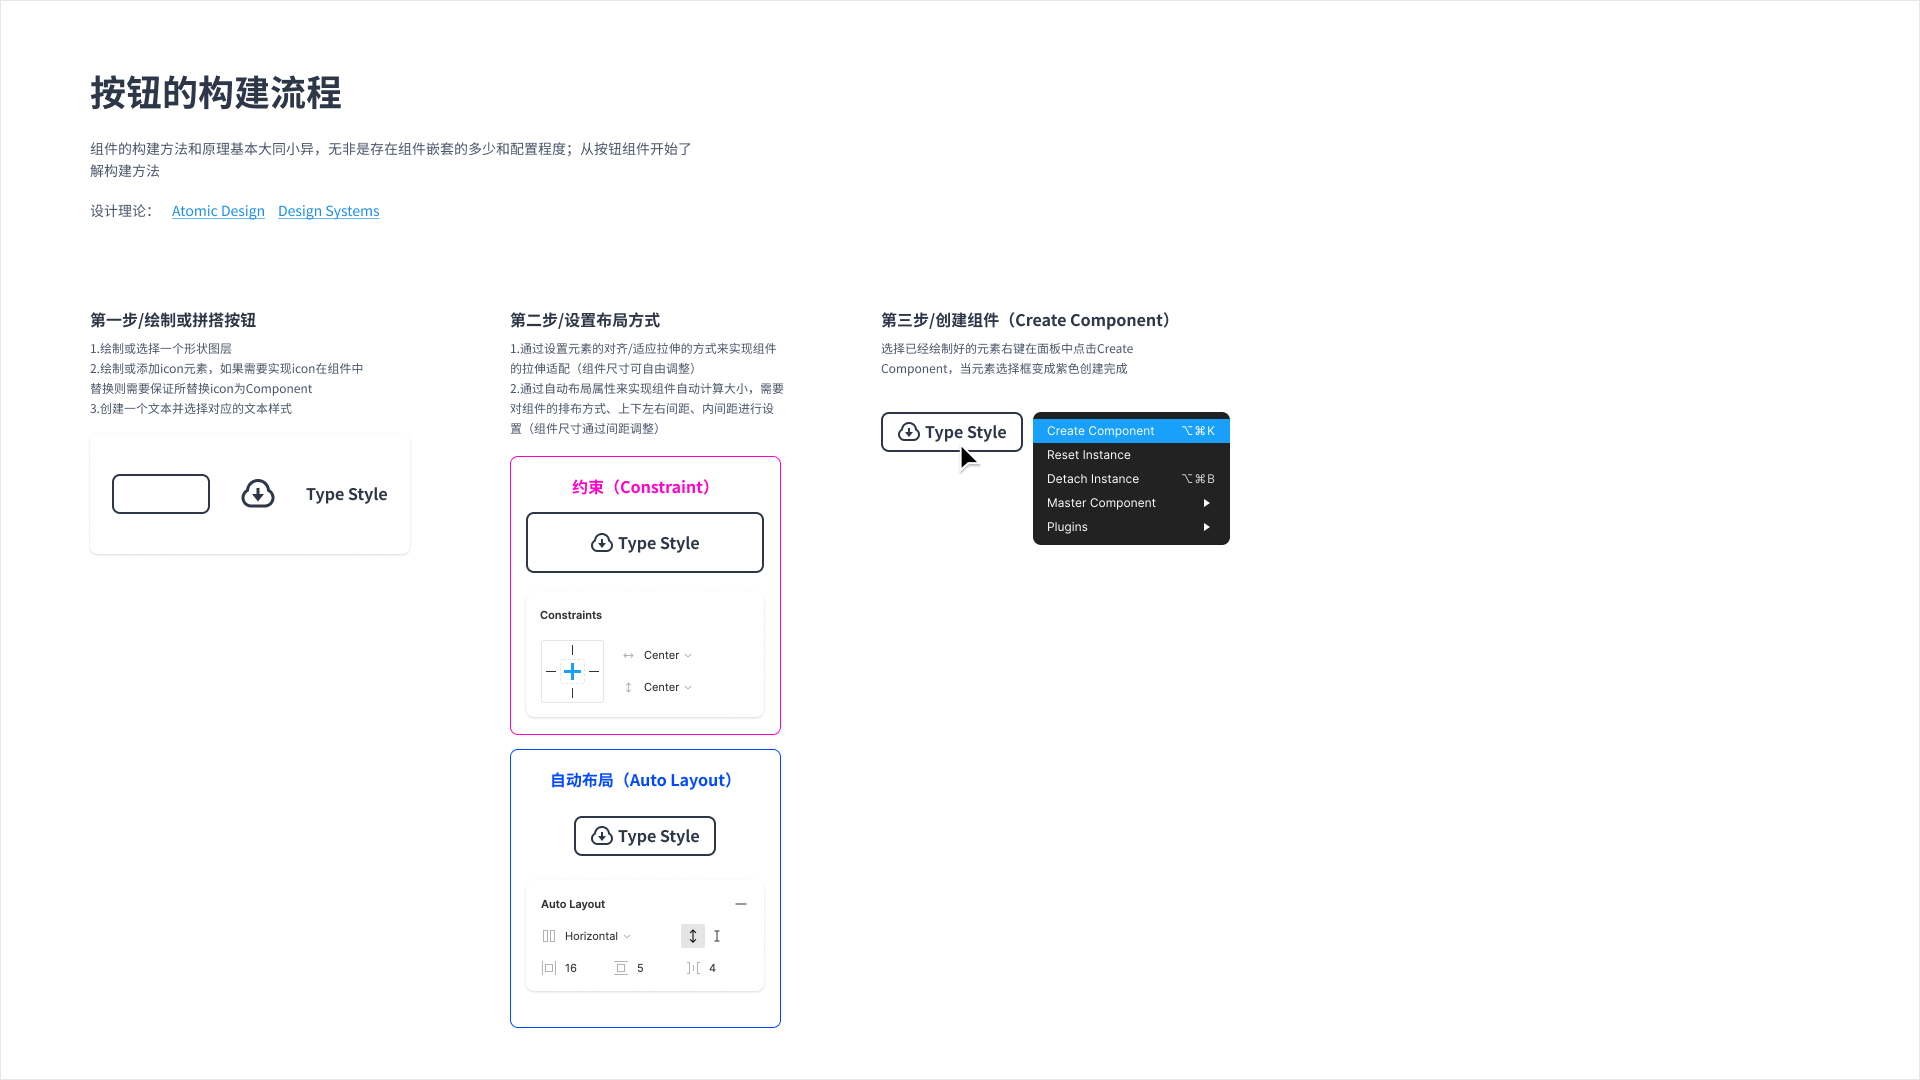This screenshot has width=1920, height=1080.
Task: Click the horizontal center constraint icon
Action: click(x=629, y=654)
